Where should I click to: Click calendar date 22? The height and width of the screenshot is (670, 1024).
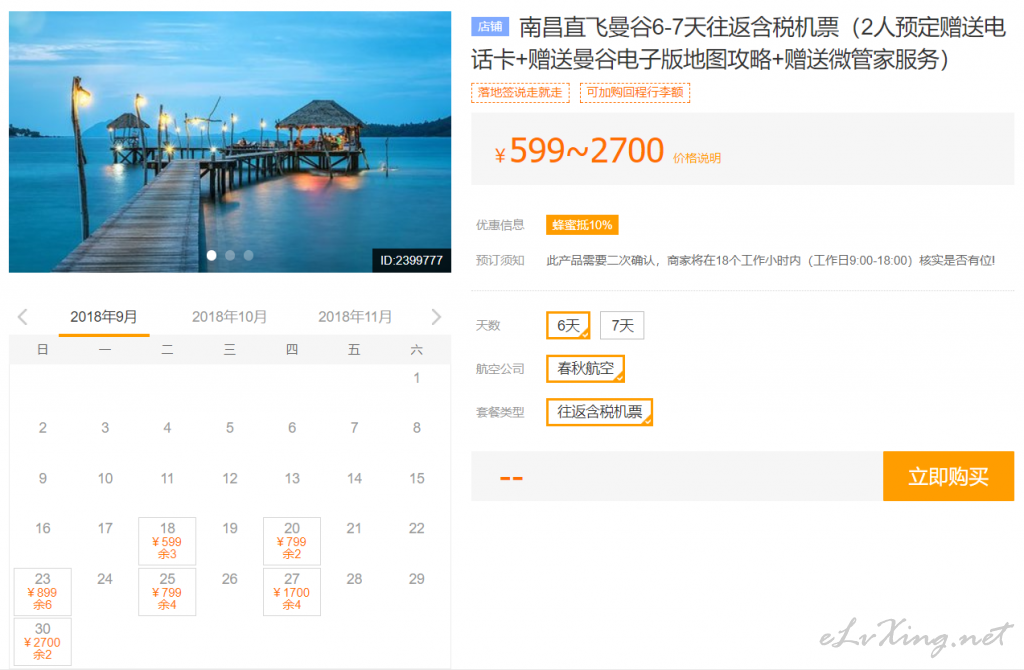[x=417, y=528]
